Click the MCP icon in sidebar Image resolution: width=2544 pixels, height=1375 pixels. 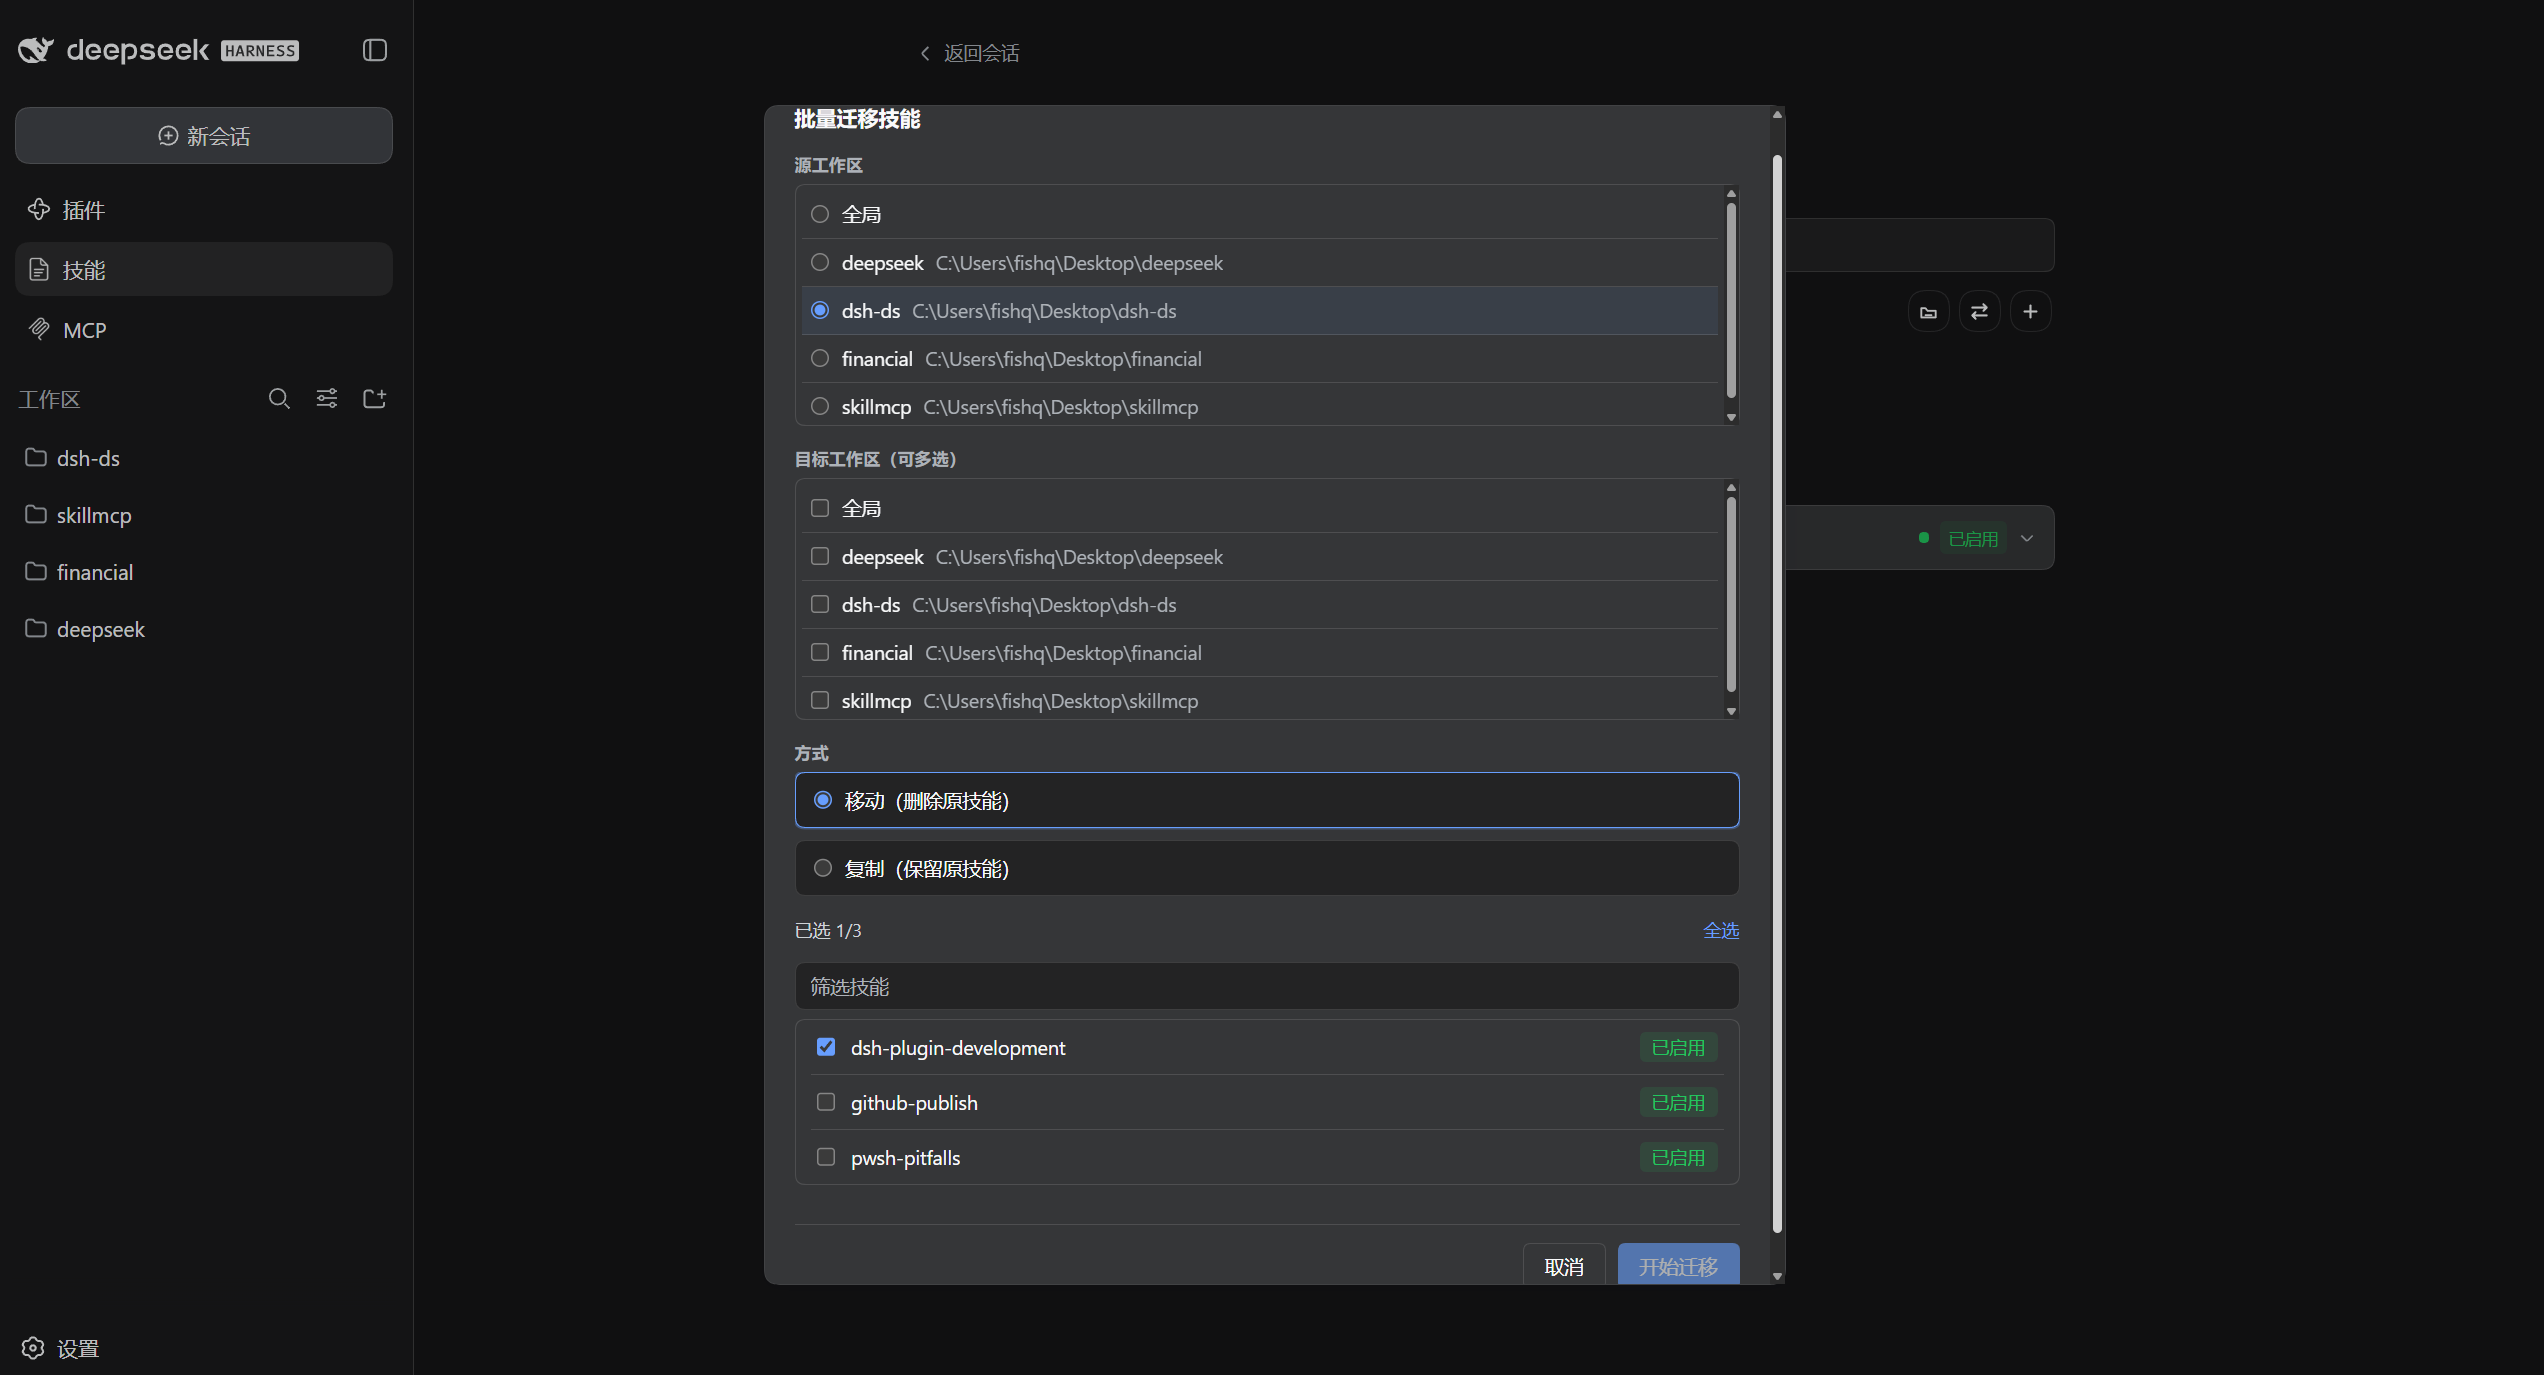(39, 329)
